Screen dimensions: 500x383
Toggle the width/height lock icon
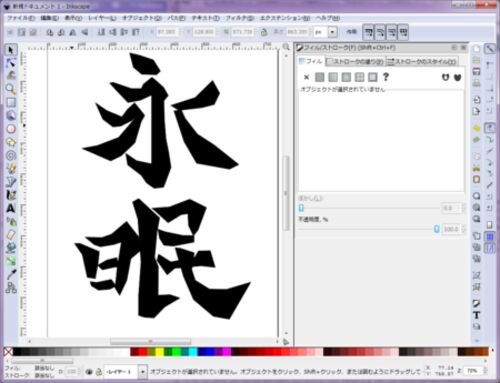pos(264,32)
